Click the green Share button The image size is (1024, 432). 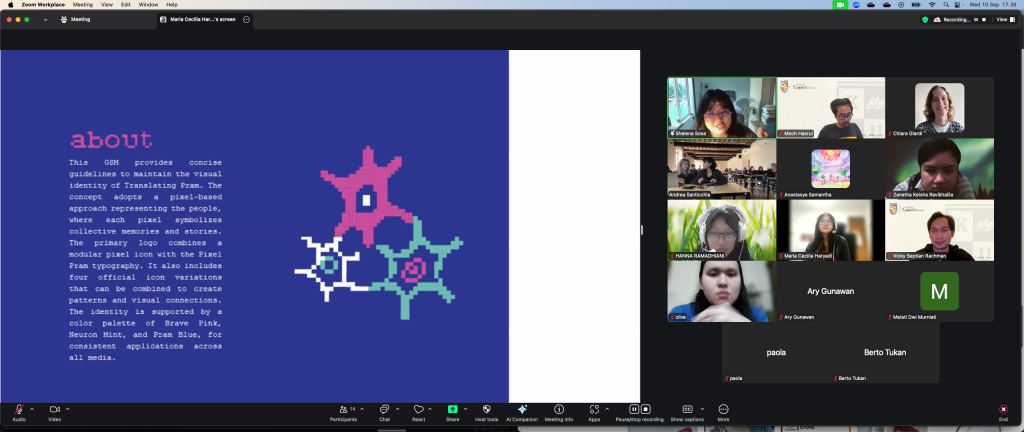452,410
